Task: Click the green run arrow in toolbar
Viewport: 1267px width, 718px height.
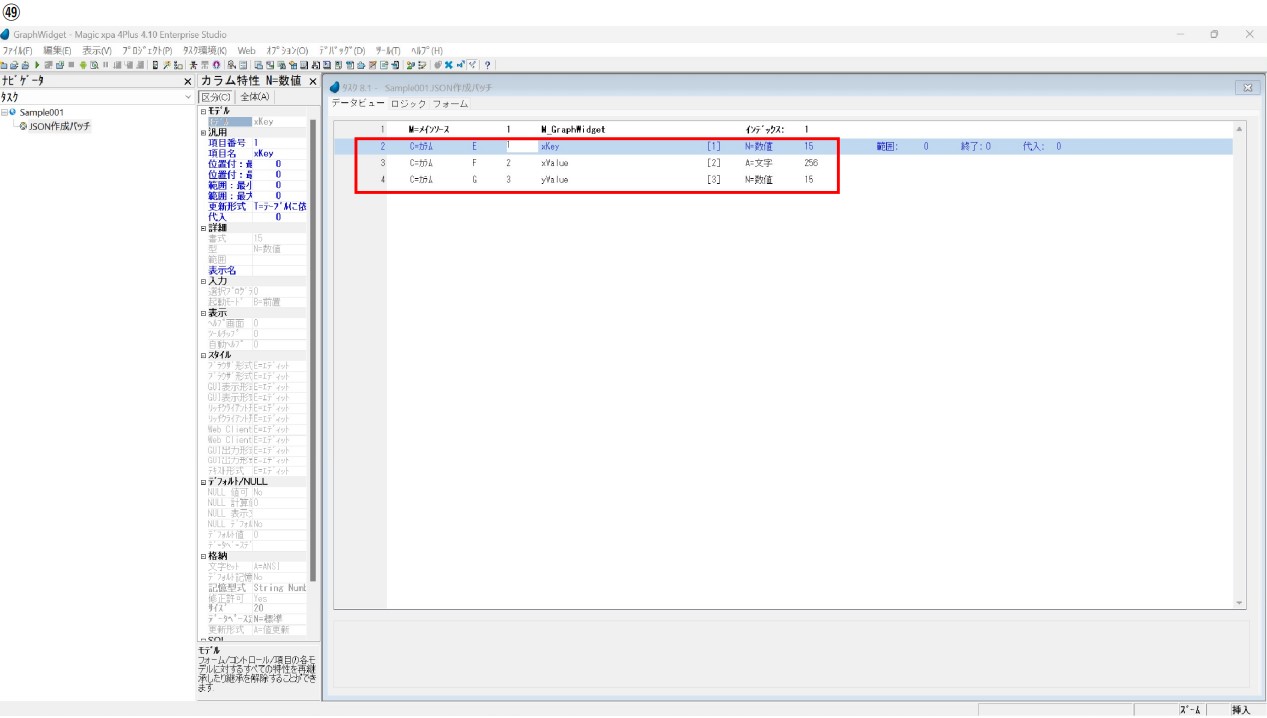Action: [x=38, y=65]
